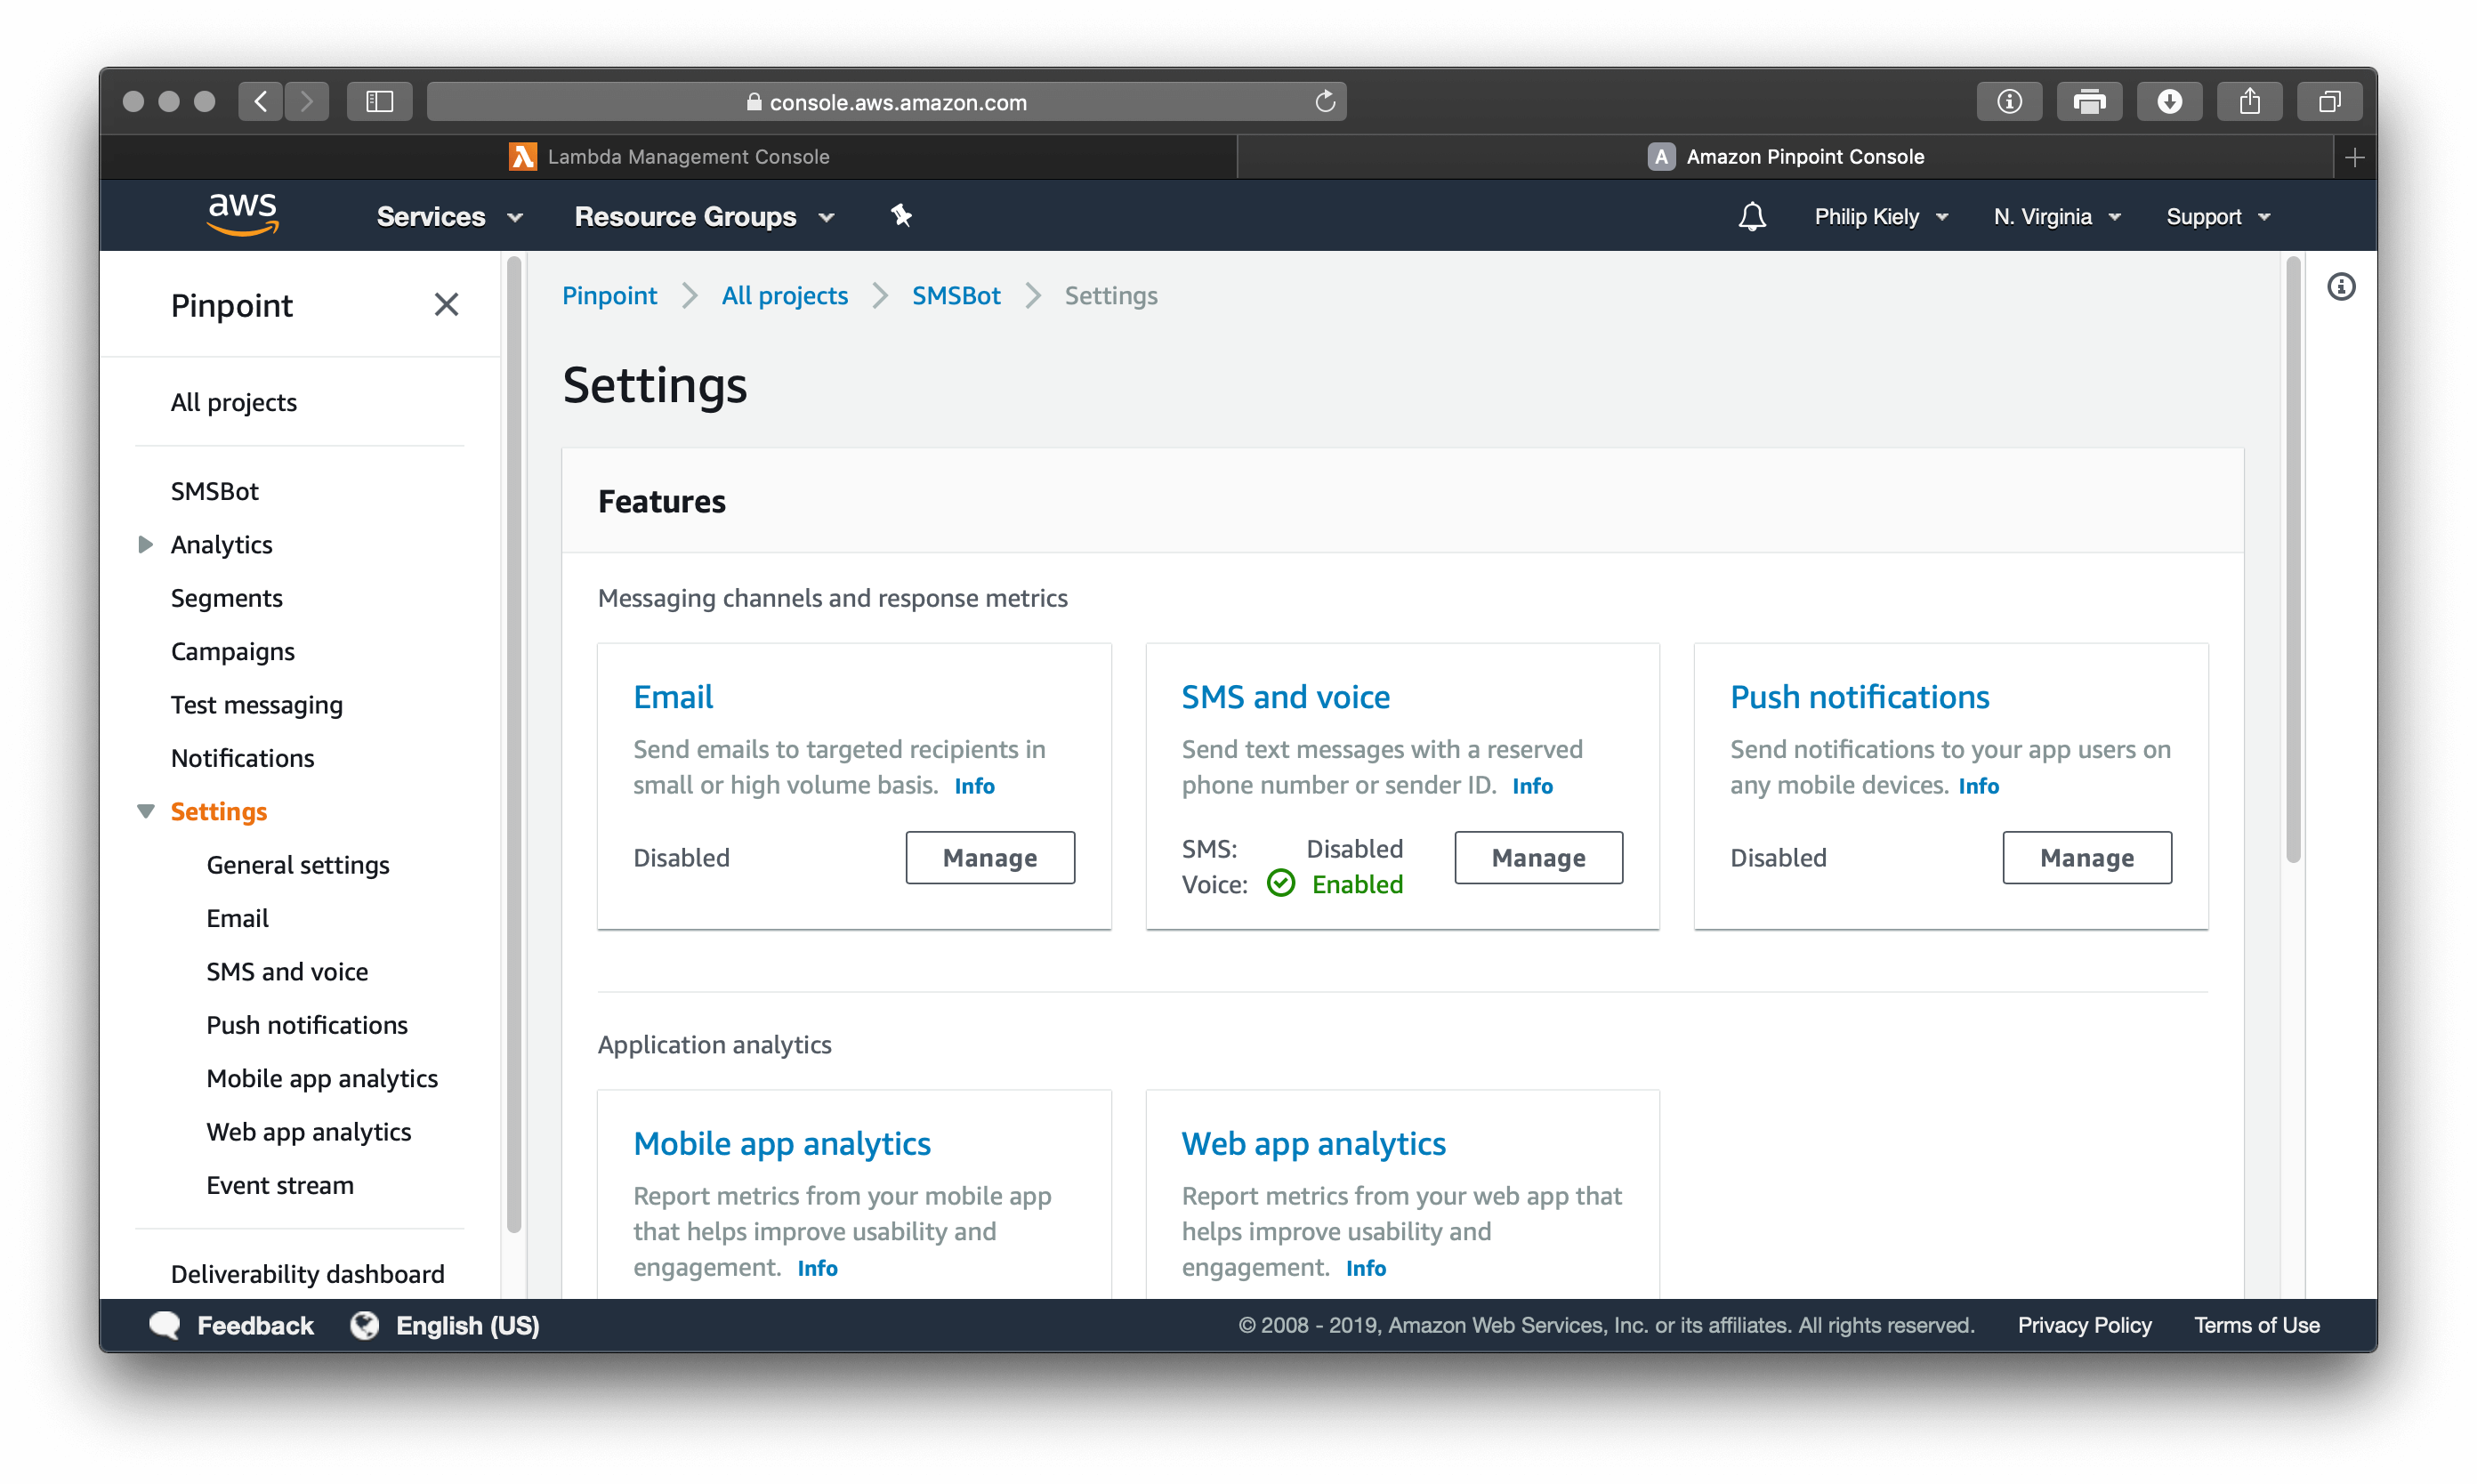Click the Safari address bar URL field
The image size is (2477, 1484).
(x=886, y=101)
